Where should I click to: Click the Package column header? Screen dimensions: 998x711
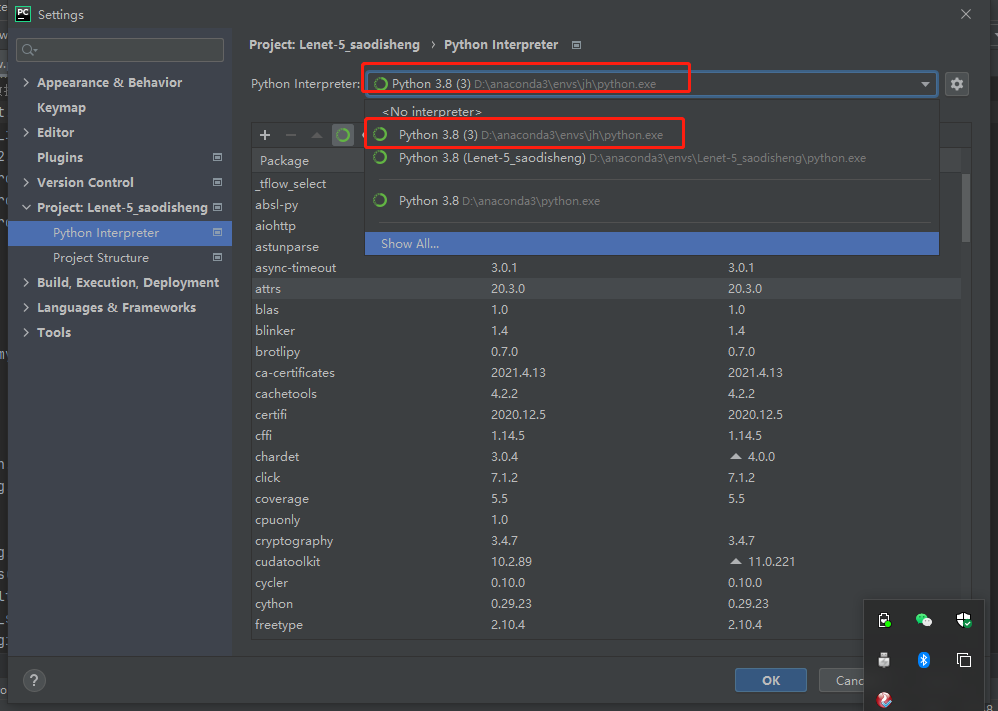[308, 161]
